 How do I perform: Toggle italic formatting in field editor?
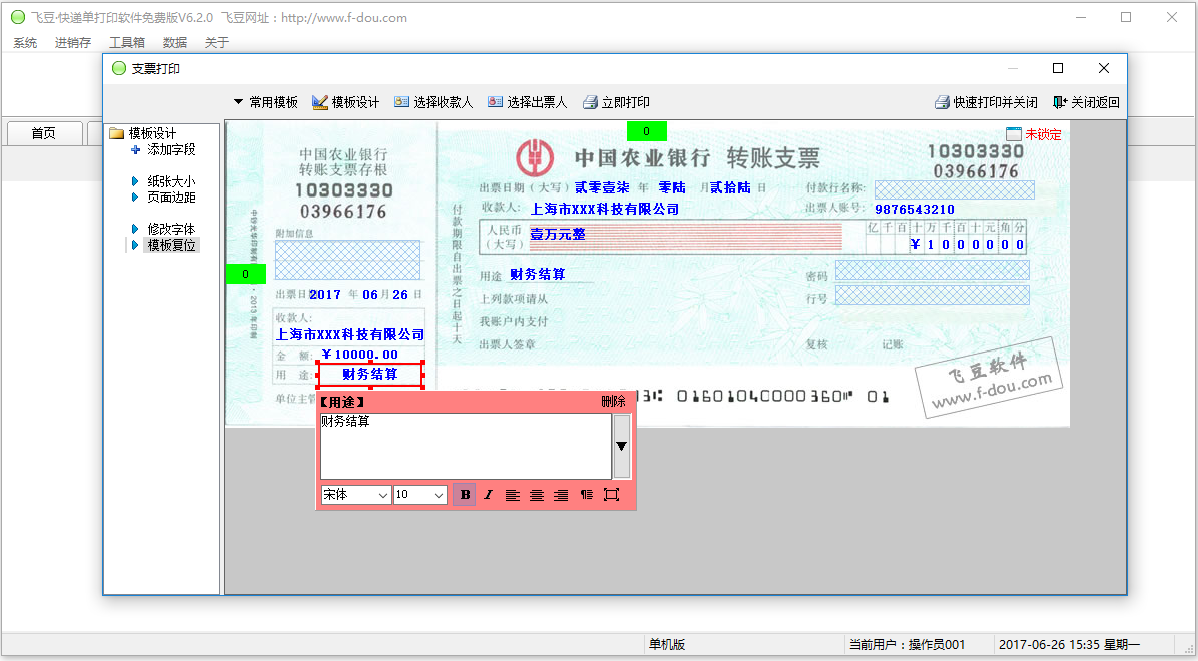point(488,495)
